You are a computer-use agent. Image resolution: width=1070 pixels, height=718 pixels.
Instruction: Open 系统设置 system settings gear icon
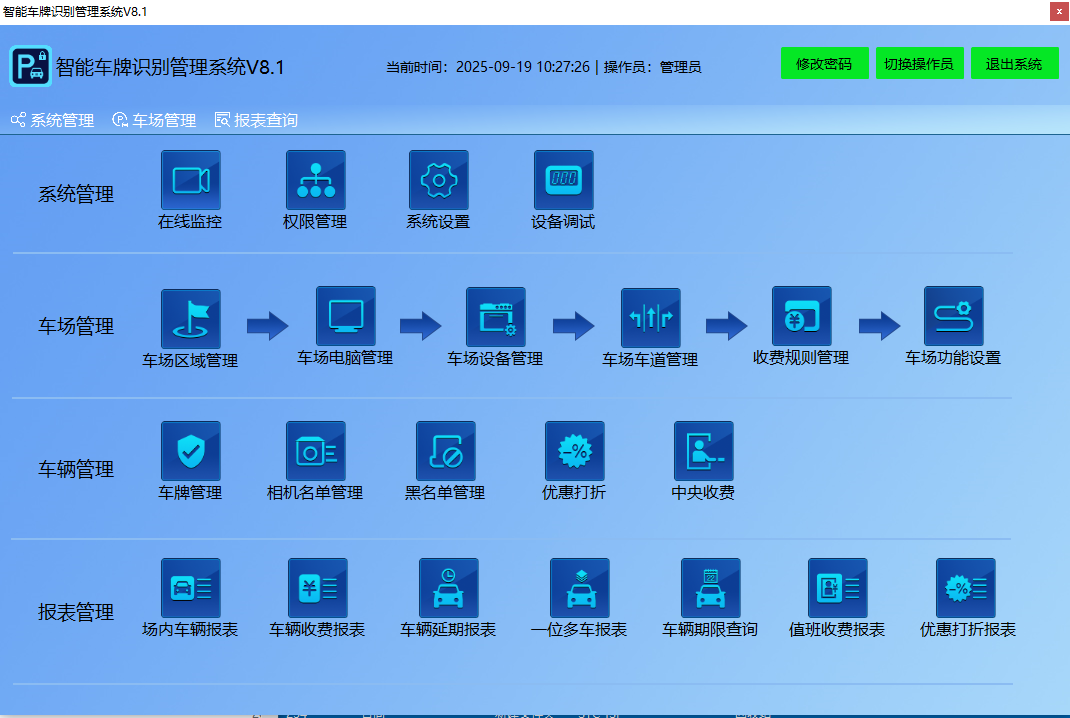coord(438,180)
